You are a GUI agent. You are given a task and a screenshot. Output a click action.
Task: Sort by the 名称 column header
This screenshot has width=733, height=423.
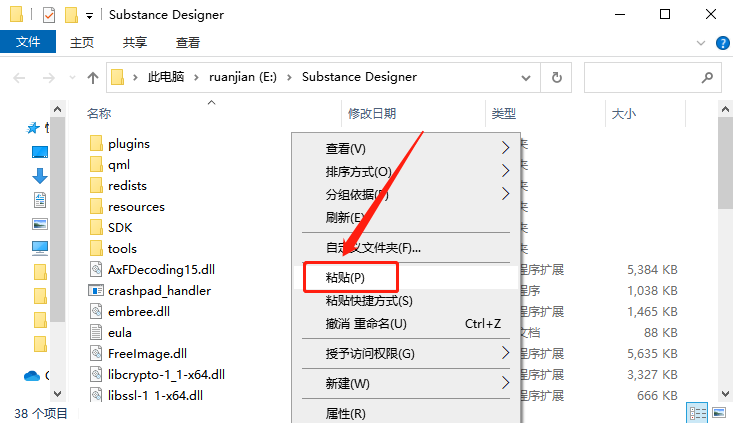pyautogui.click(x=99, y=114)
